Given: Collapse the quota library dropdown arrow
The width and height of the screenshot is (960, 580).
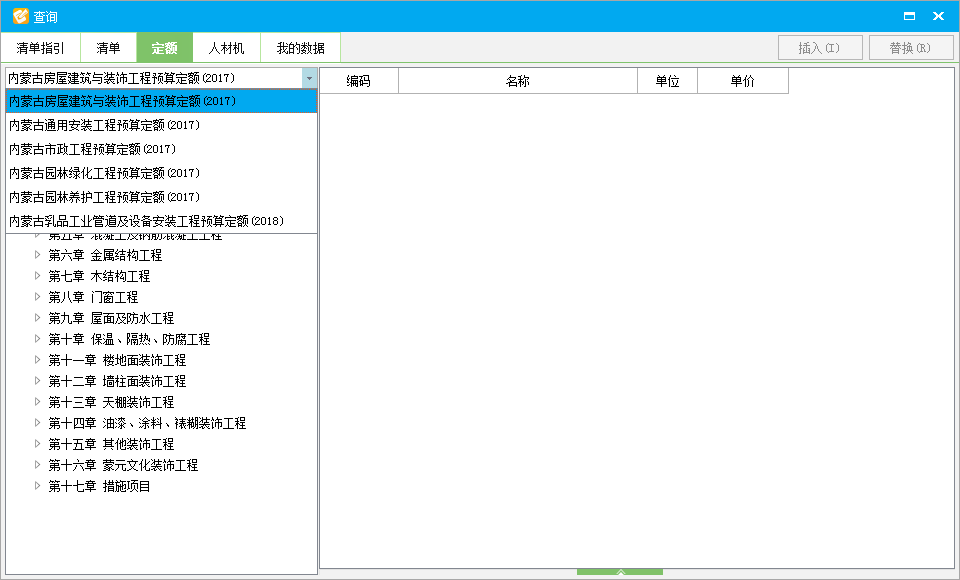Looking at the screenshot, I should coord(309,78).
